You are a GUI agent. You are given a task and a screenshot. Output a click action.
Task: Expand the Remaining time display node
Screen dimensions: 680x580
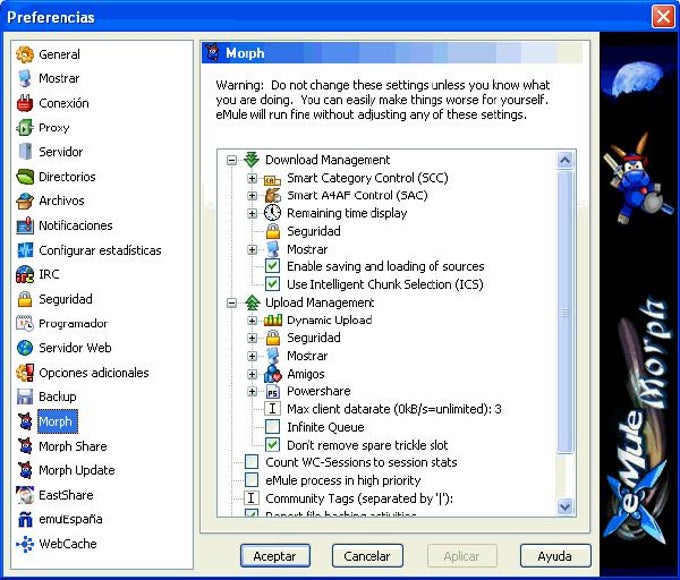252,213
